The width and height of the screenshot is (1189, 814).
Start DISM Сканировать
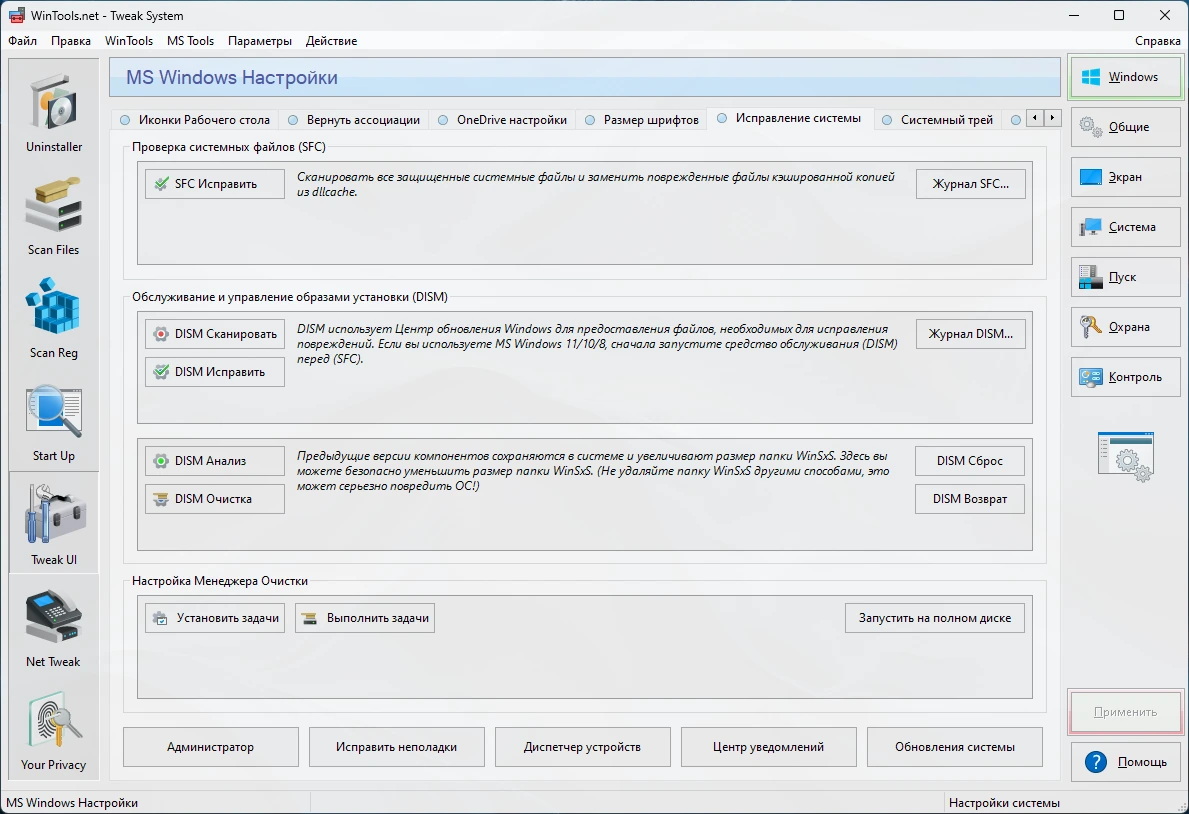[x=215, y=334]
